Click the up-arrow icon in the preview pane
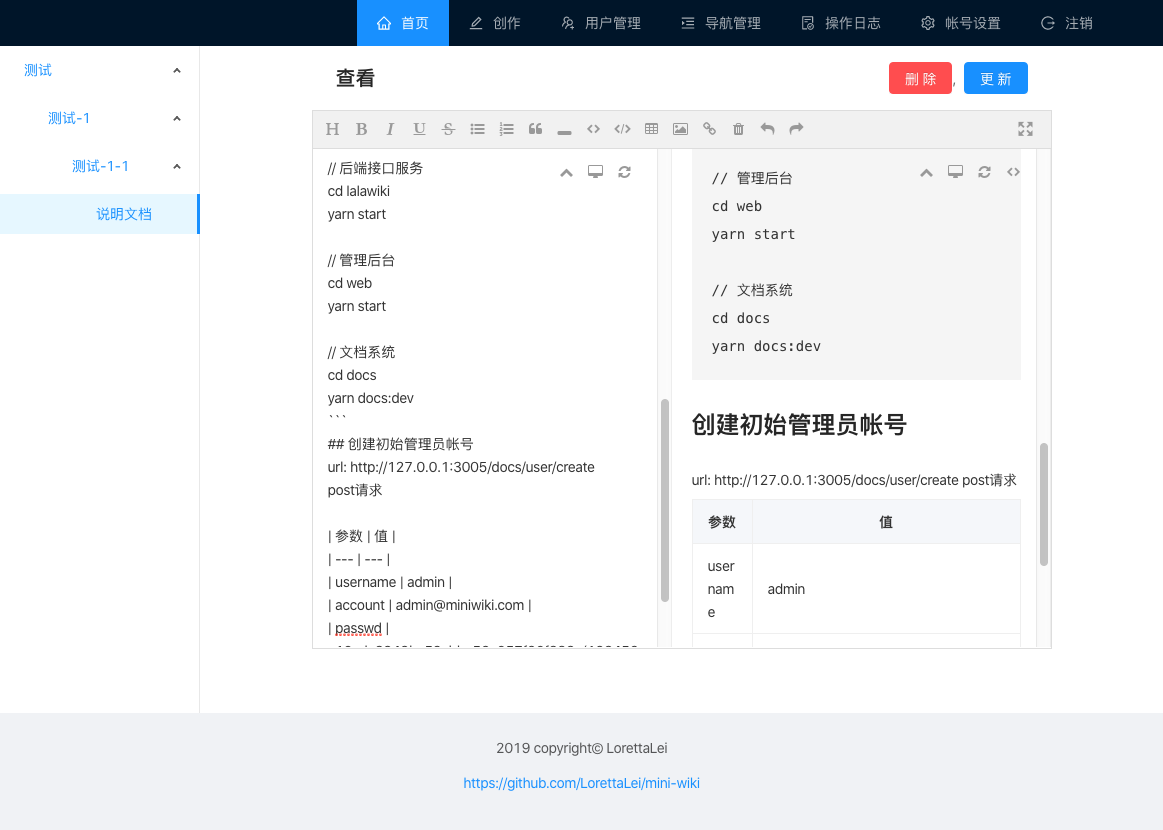Screen dimensions: 1163x830 click(x=926, y=172)
